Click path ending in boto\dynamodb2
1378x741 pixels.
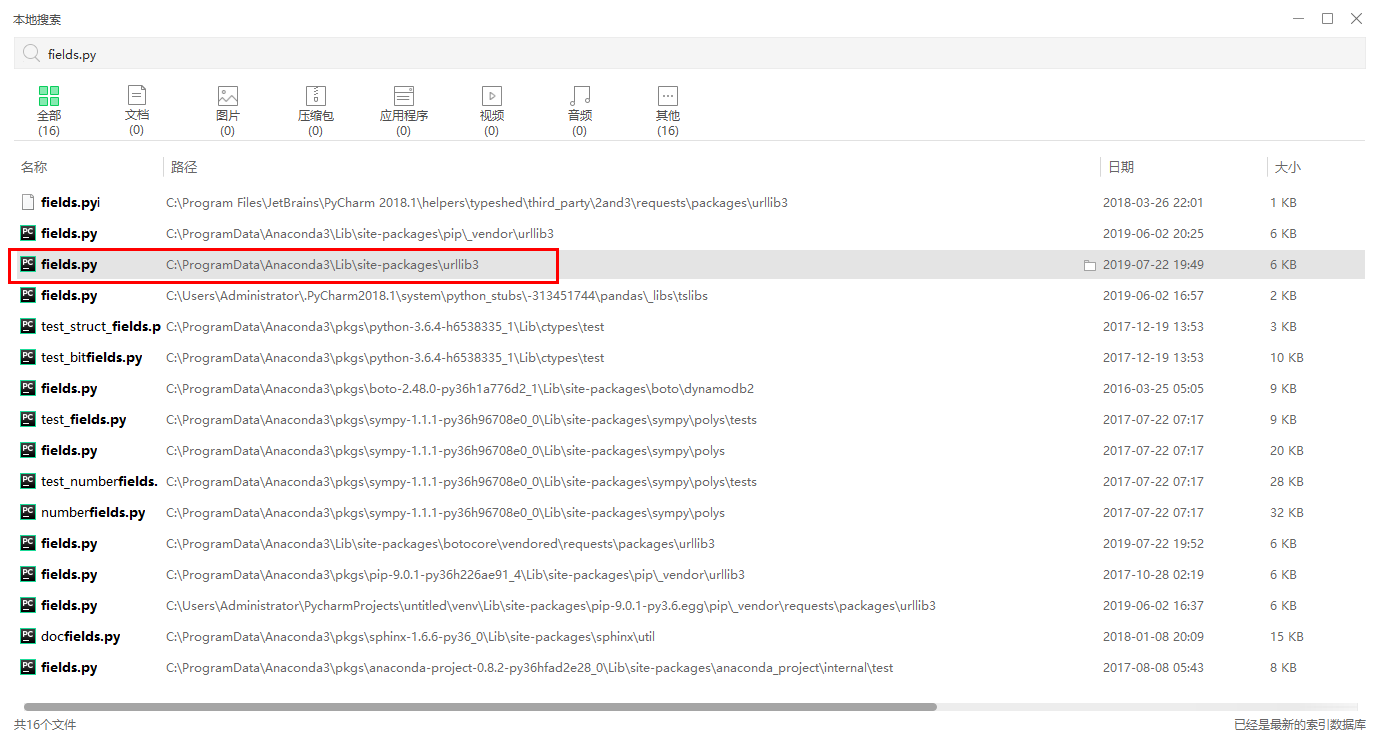(x=460, y=388)
